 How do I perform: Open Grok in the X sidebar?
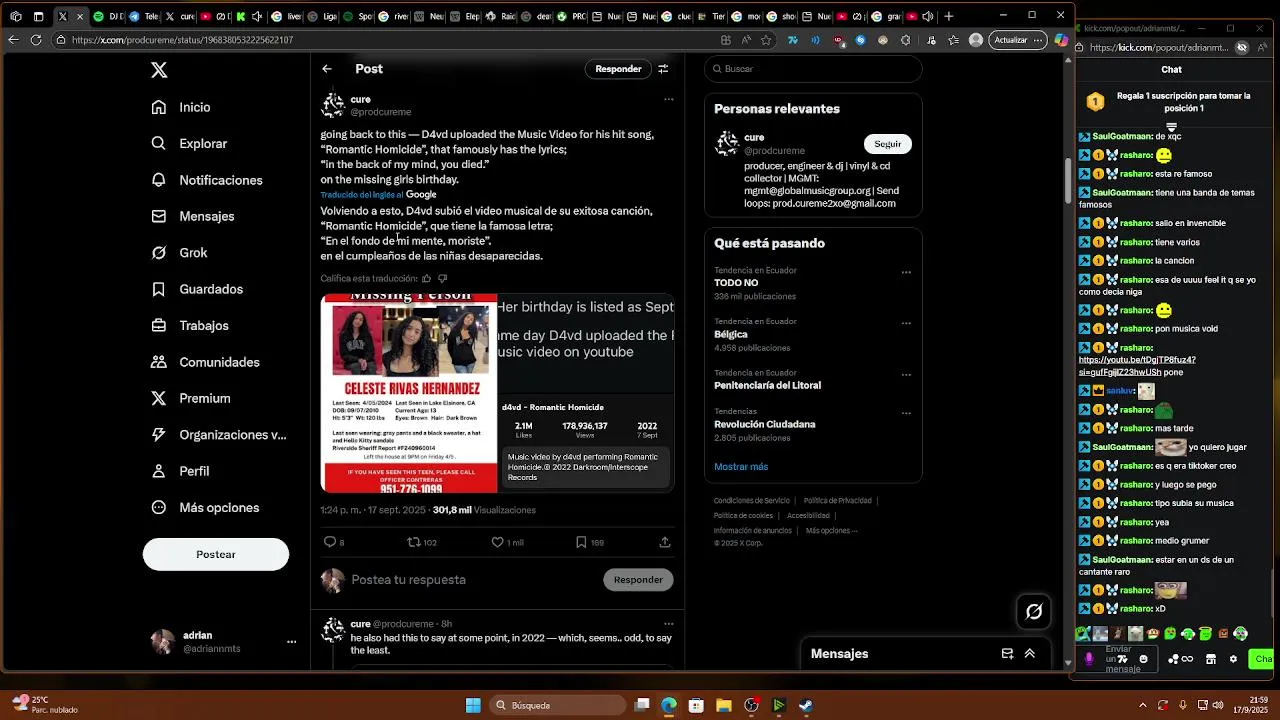pyautogui.click(x=179, y=253)
